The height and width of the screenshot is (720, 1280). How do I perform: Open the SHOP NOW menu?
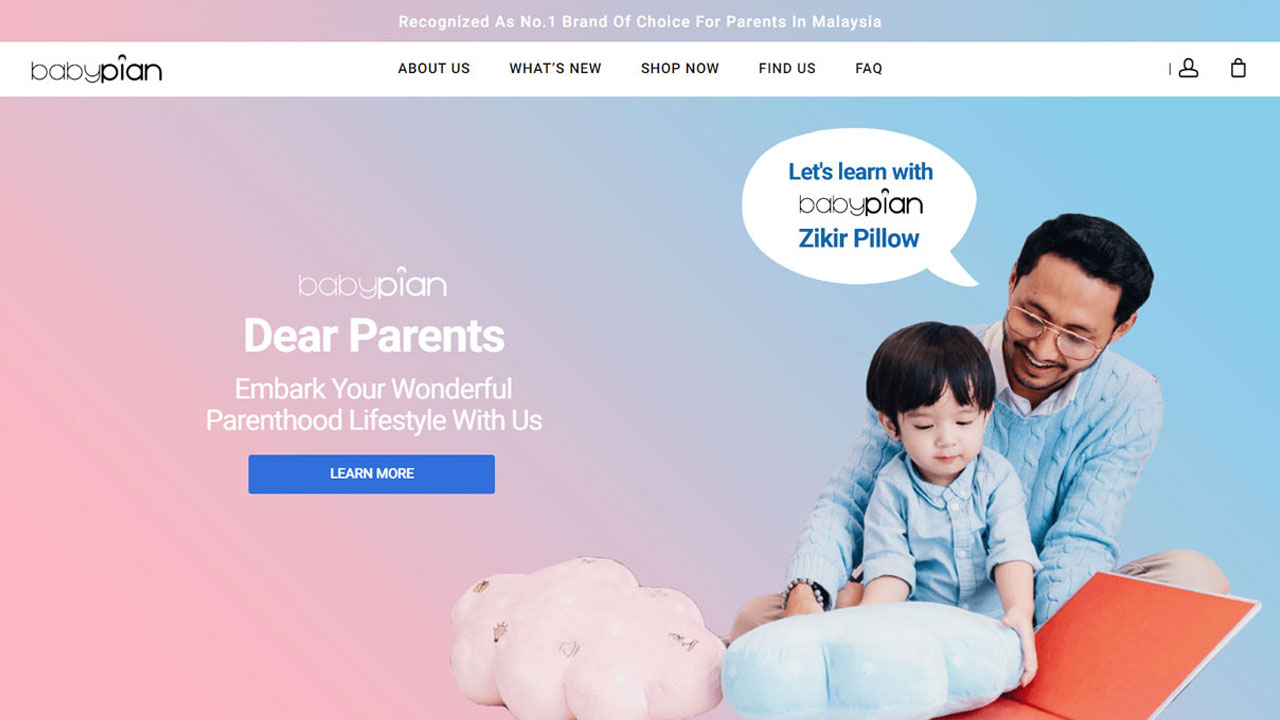680,68
